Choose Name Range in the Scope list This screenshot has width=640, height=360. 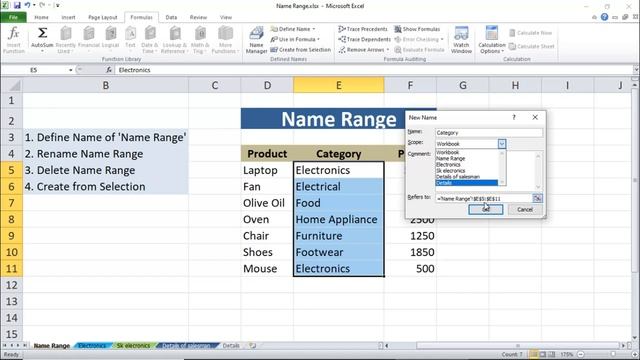pyautogui.click(x=467, y=158)
